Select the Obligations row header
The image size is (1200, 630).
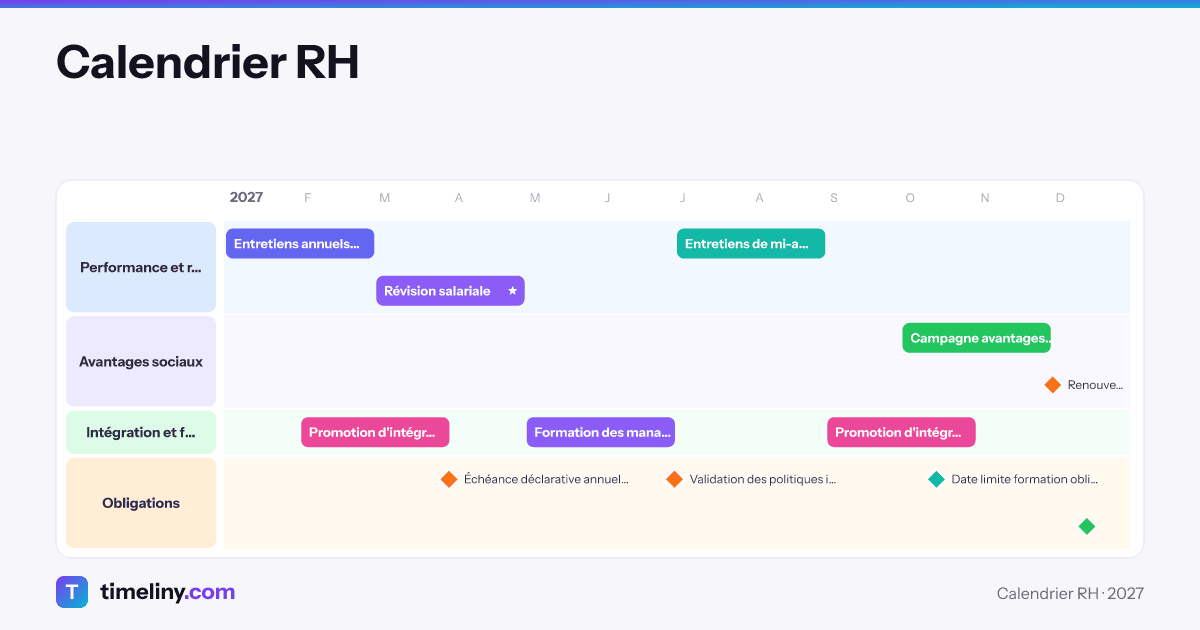point(141,503)
